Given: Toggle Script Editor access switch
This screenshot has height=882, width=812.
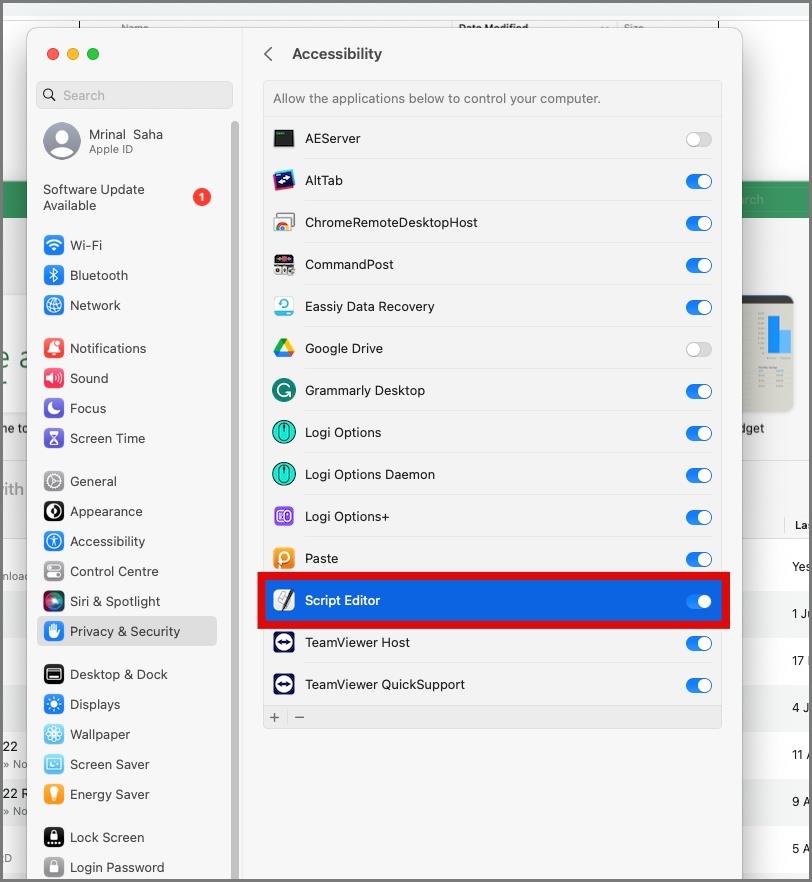Looking at the screenshot, I should [x=698, y=601].
